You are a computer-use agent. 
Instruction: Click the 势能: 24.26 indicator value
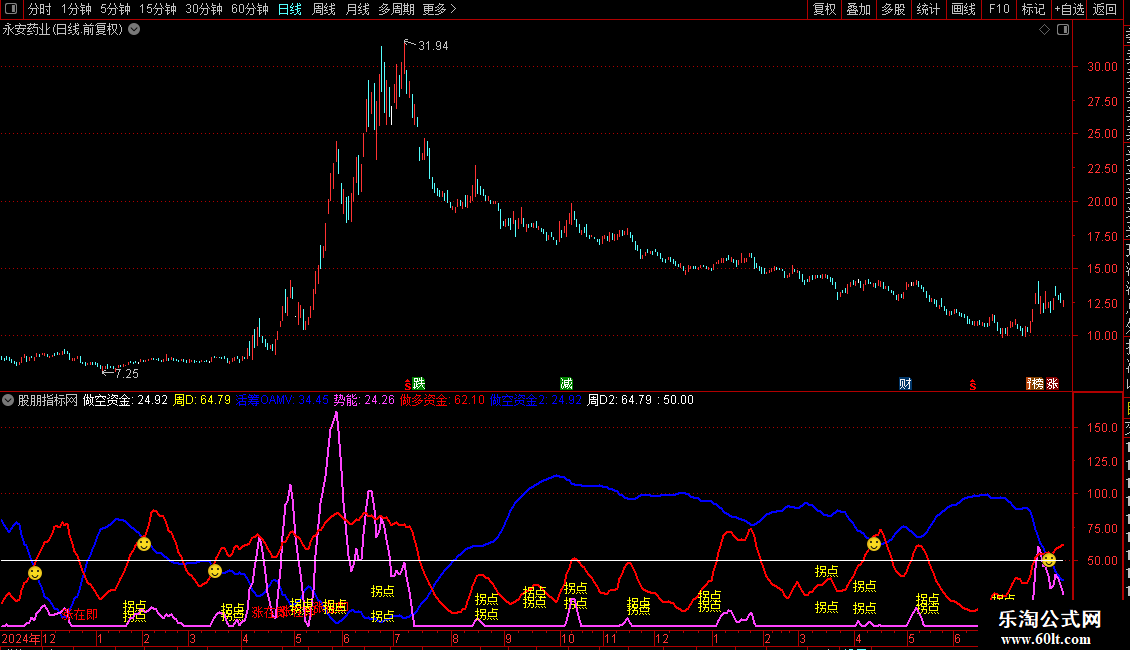[364, 400]
